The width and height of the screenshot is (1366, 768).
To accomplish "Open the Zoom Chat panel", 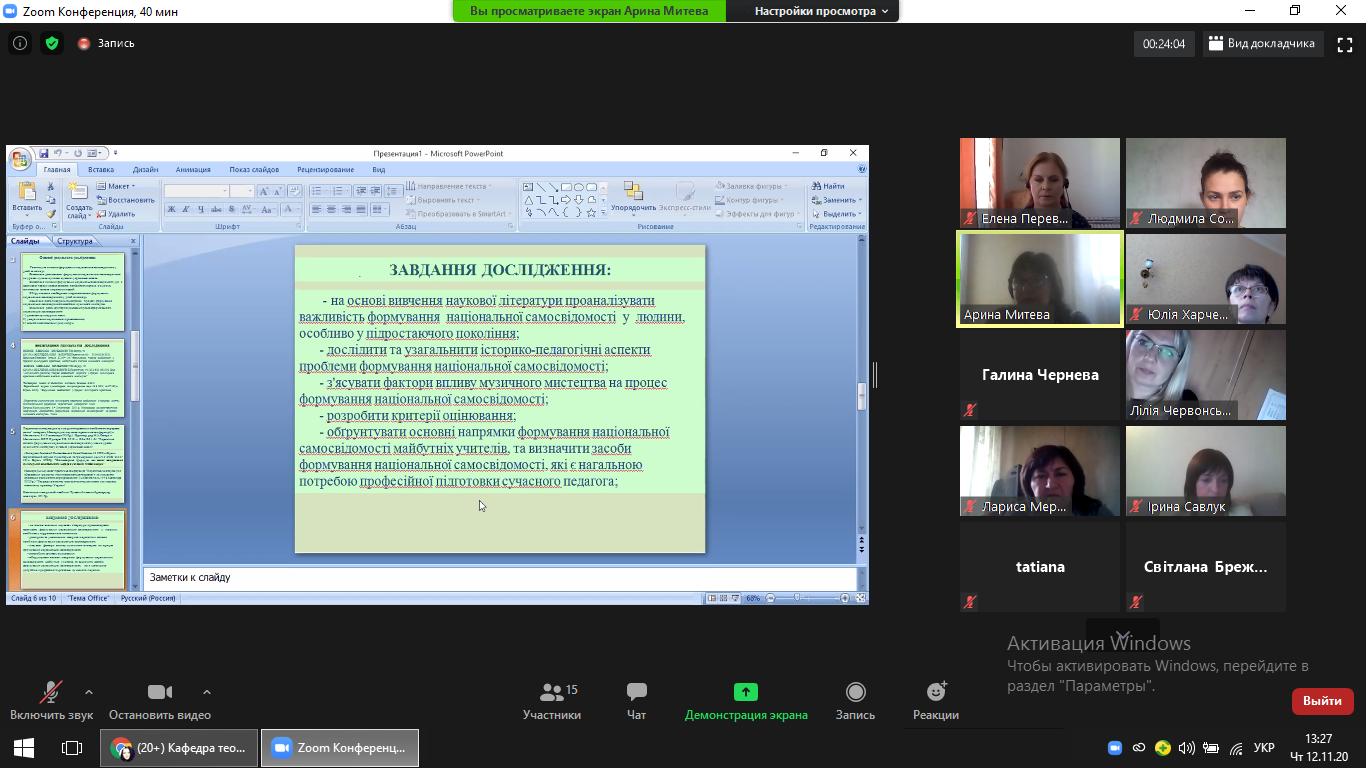I will coord(636,701).
